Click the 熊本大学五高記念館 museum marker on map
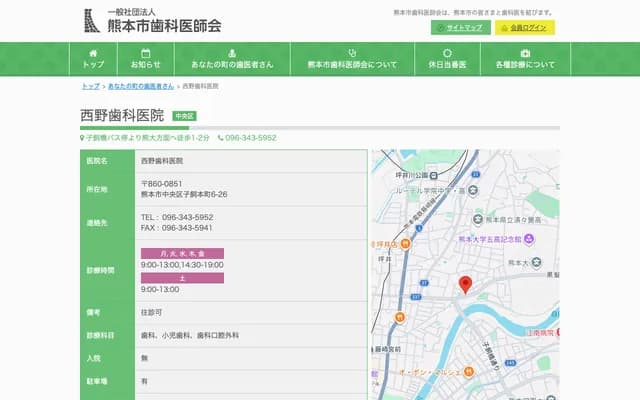This screenshot has width=640, height=400. (530, 239)
